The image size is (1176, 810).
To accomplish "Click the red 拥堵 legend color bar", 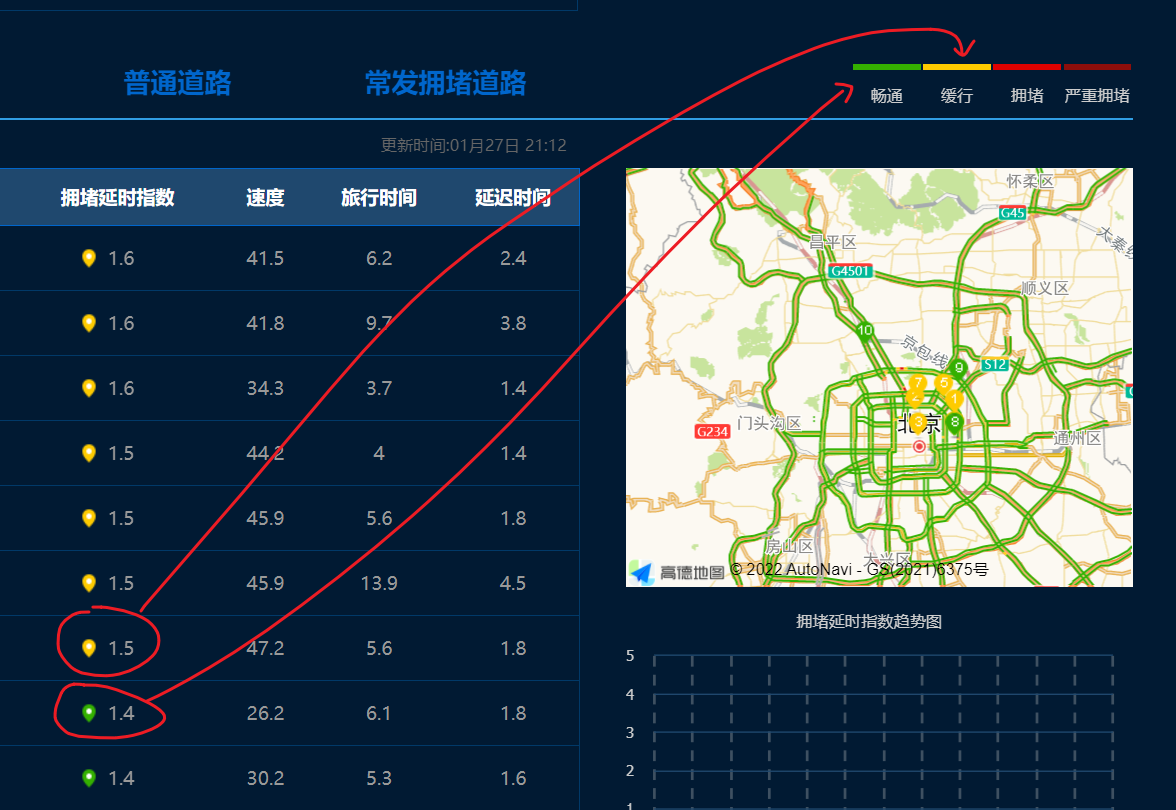I will [x=1027, y=67].
